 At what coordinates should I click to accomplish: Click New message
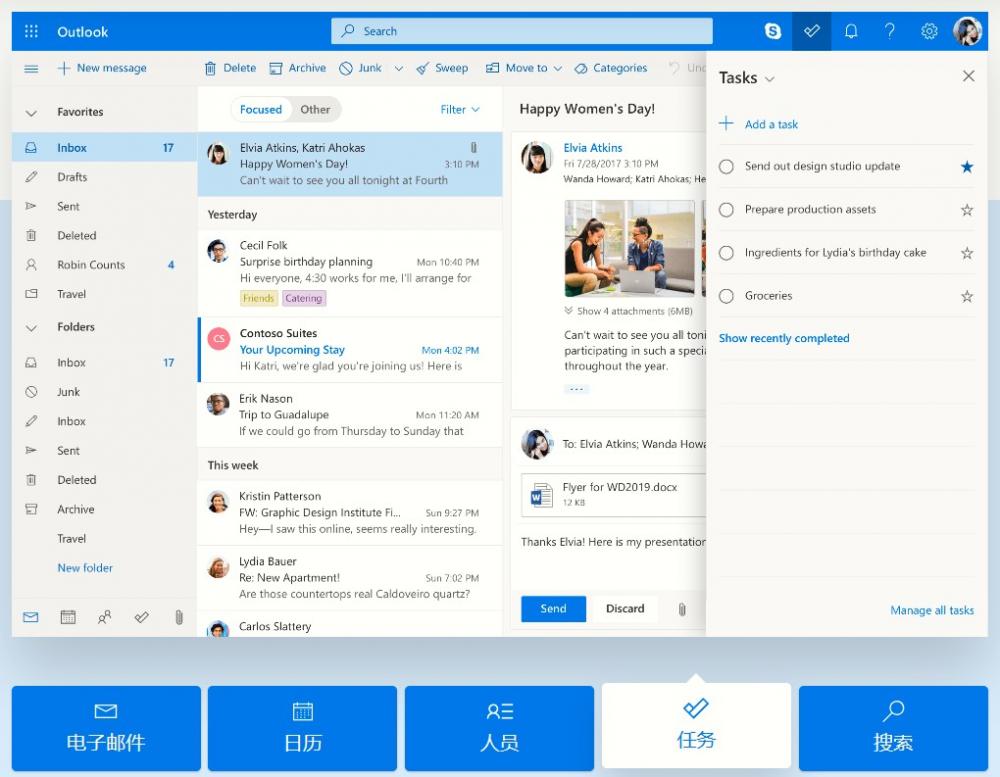pos(102,68)
